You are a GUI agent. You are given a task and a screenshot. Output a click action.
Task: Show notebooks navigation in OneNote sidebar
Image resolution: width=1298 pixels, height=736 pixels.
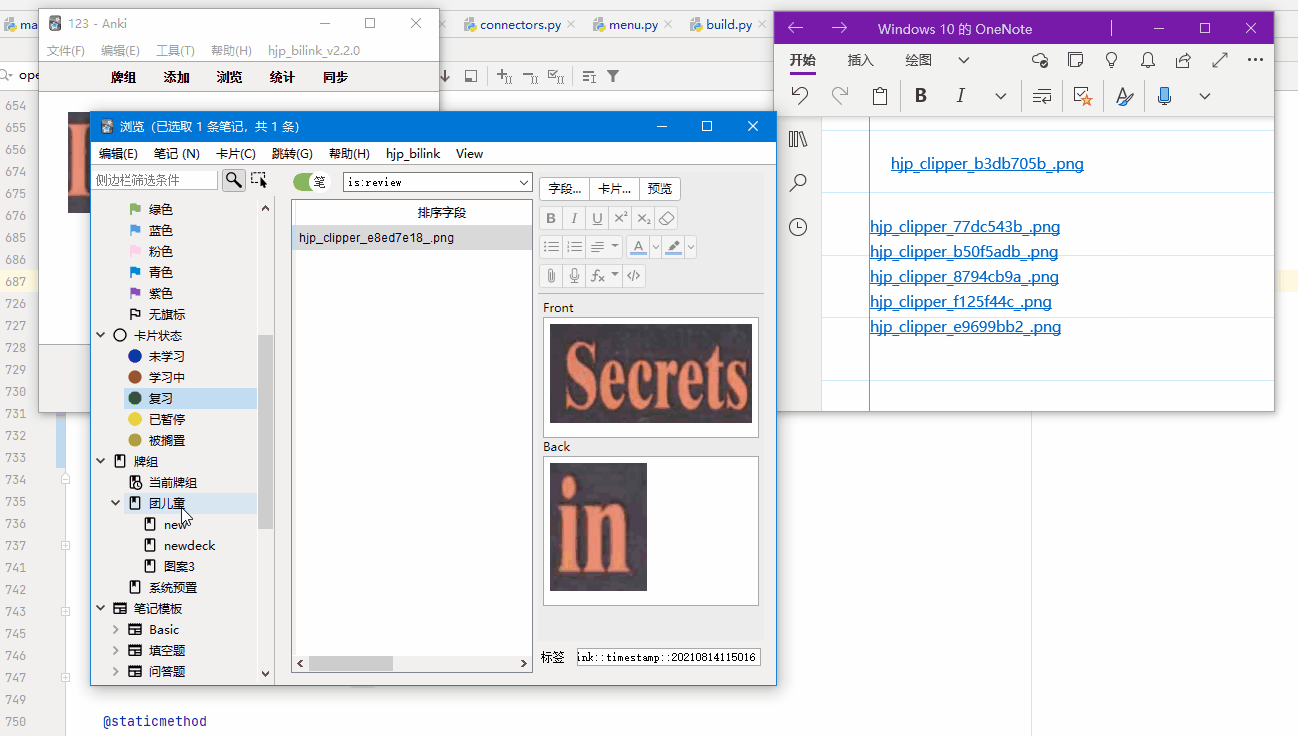[798, 139]
